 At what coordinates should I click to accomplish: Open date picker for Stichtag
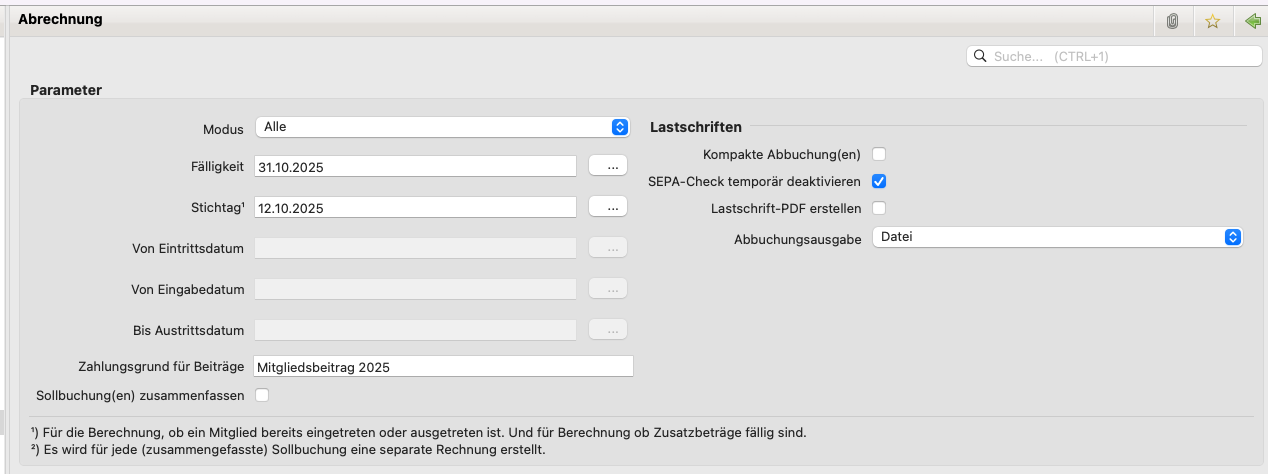pyautogui.click(x=608, y=207)
